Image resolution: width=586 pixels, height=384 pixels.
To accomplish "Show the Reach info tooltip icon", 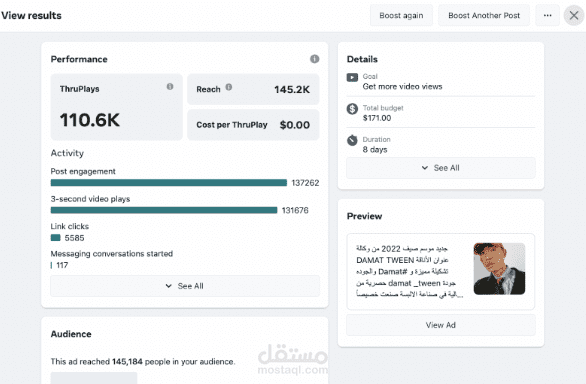I will (229, 87).
